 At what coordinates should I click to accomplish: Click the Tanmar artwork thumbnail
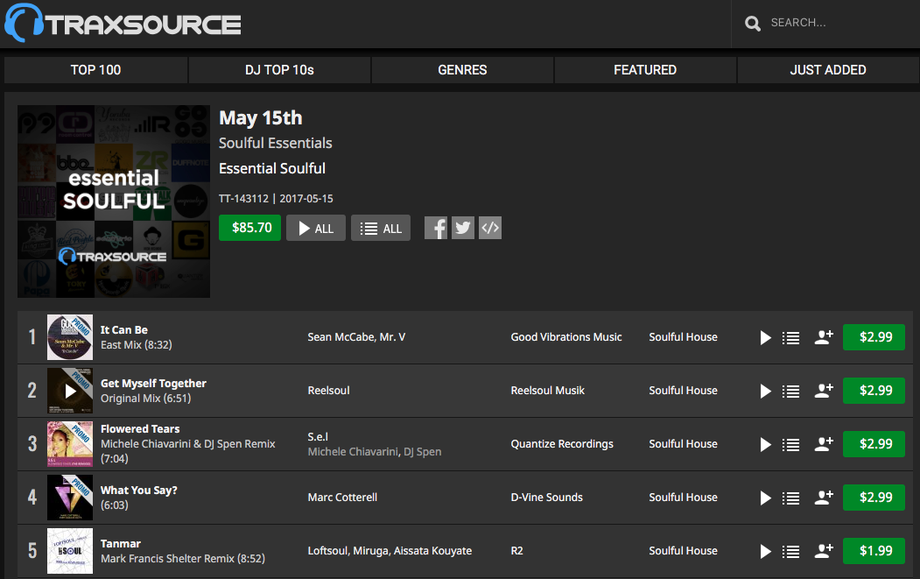(70, 551)
